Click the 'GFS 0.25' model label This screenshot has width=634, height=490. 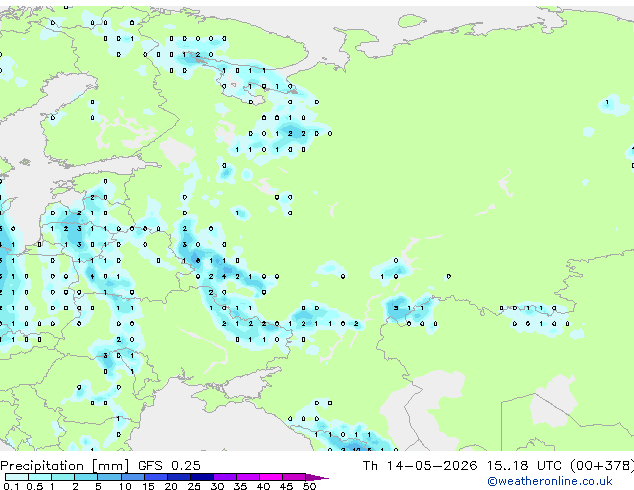pos(169,466)
